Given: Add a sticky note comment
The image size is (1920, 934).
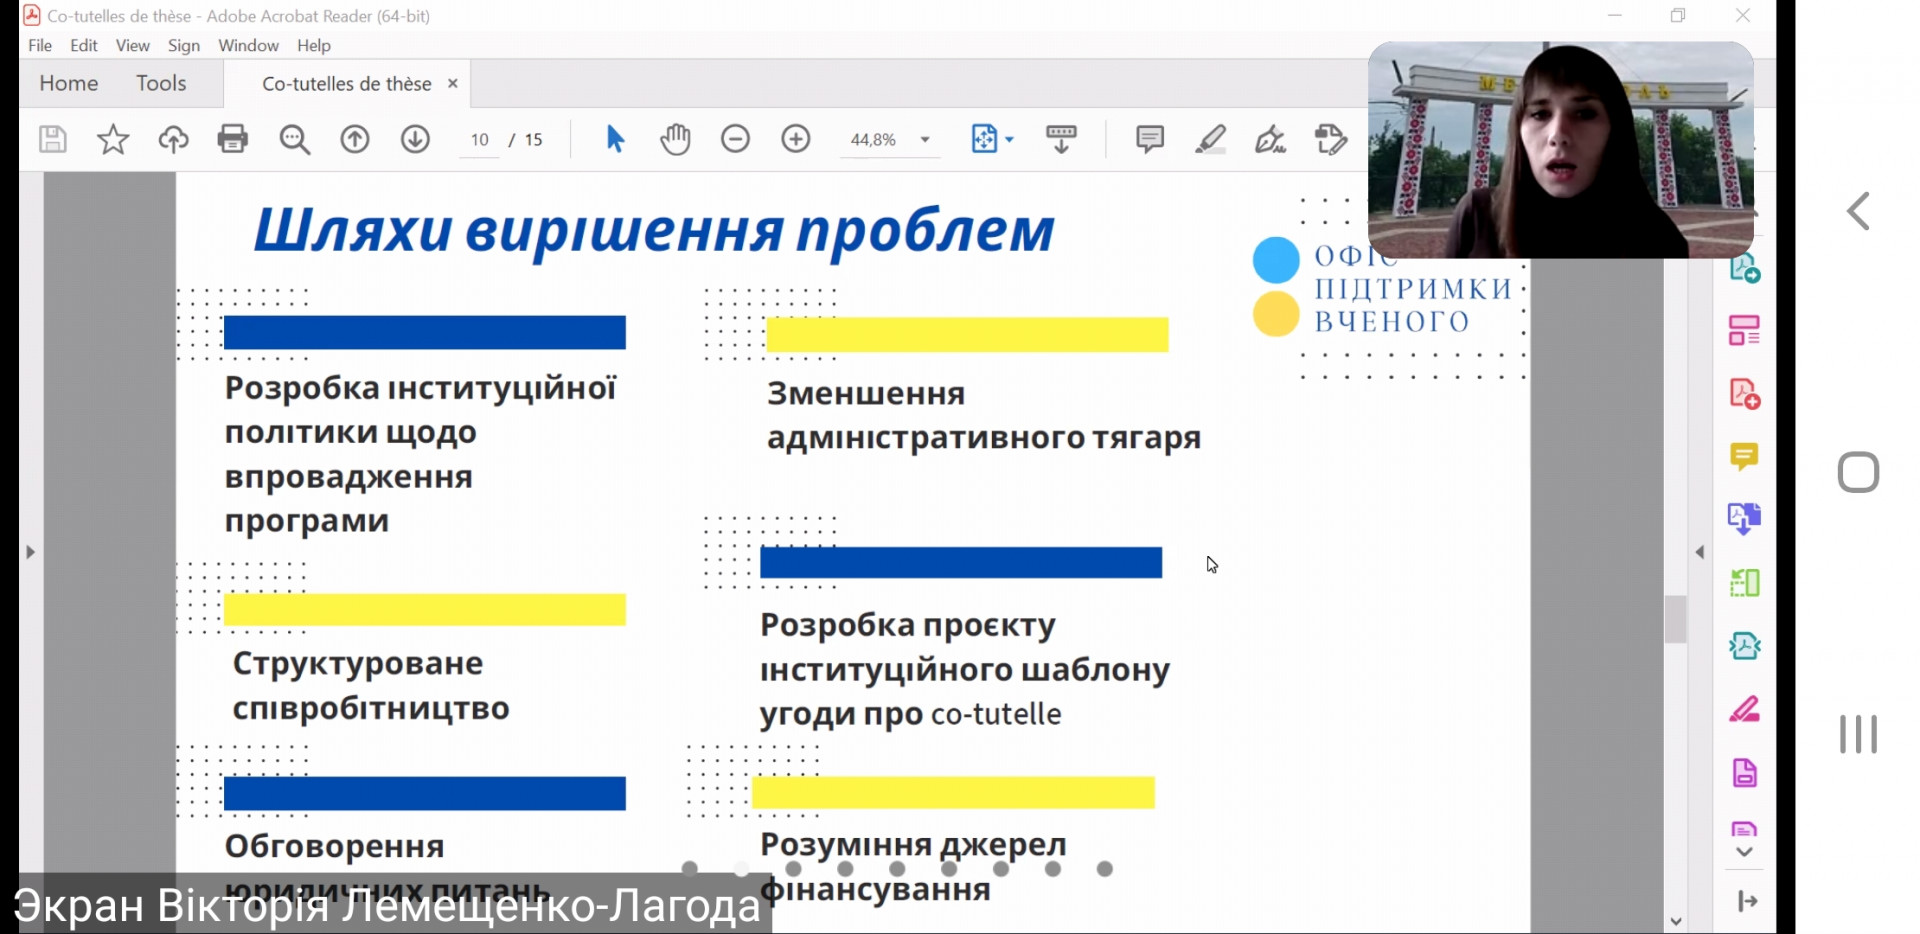Looking at the screenshot, I should 1150,139.
